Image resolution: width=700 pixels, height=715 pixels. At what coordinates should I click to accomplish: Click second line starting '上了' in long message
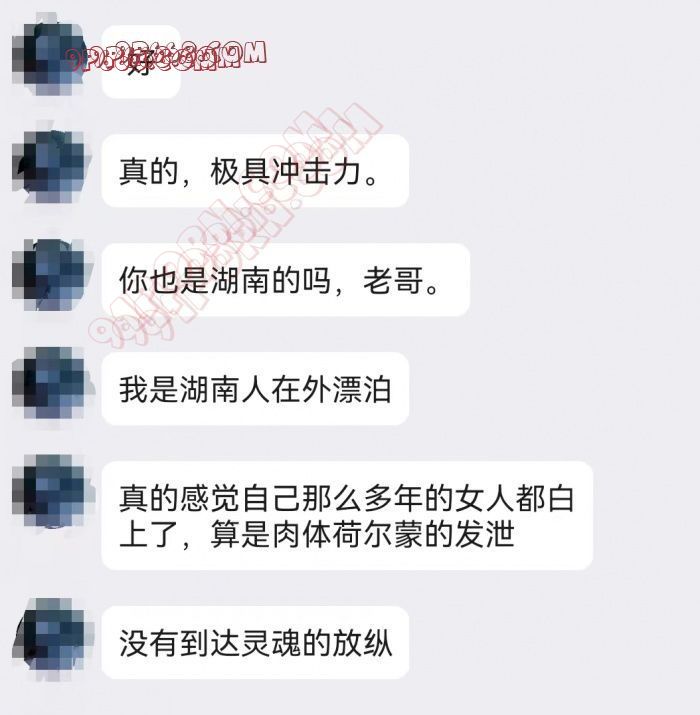tap(316, 534)
